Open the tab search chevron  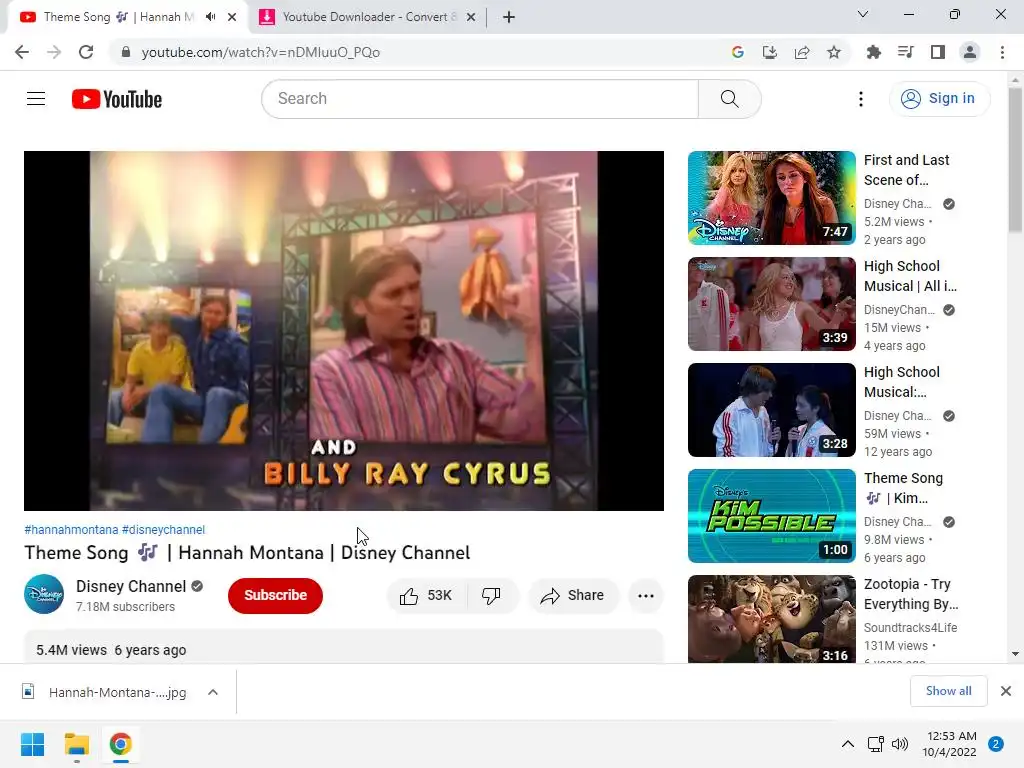(x=863, y=14)
